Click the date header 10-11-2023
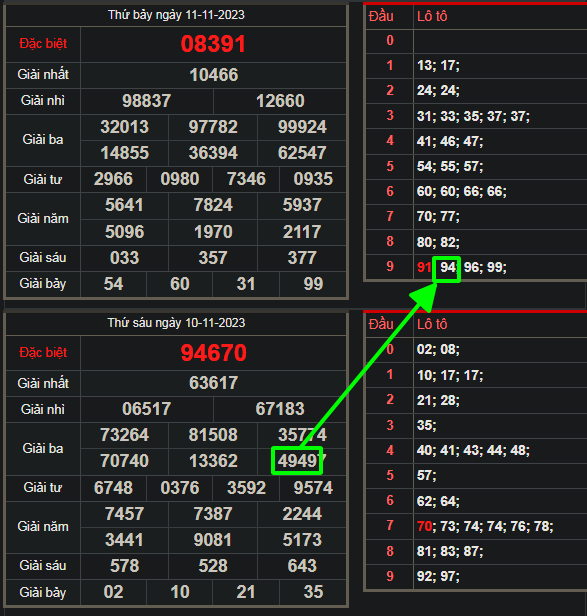 [x=176, y=323]
